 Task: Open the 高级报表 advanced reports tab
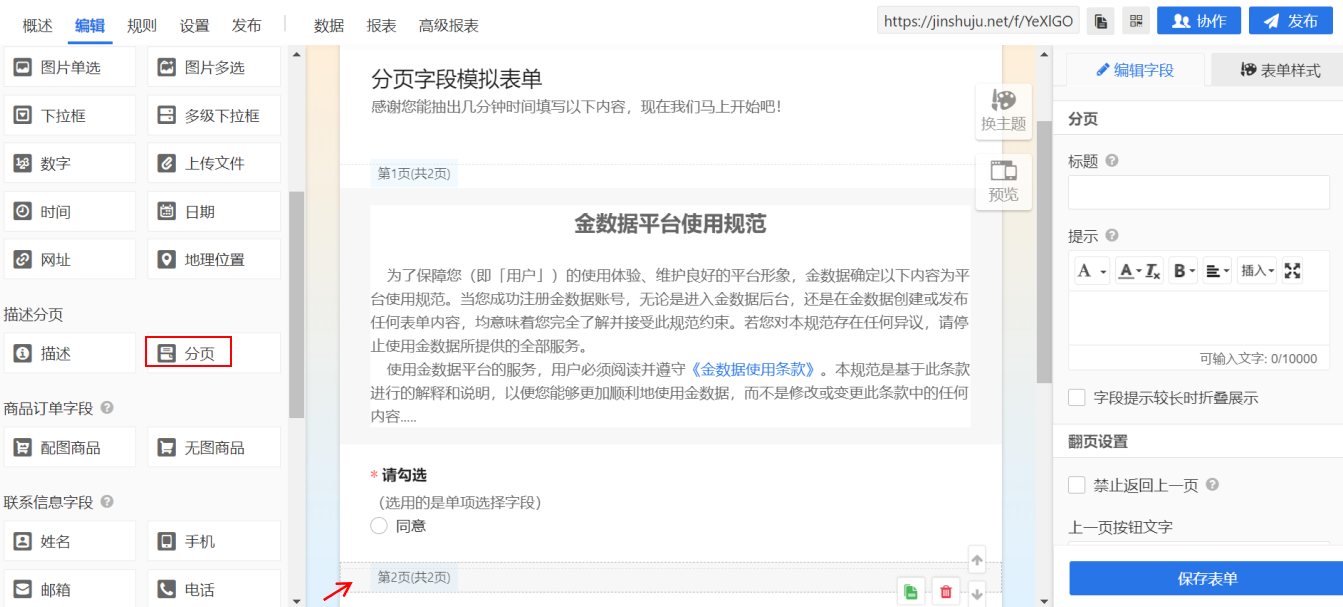pos(449,26)
